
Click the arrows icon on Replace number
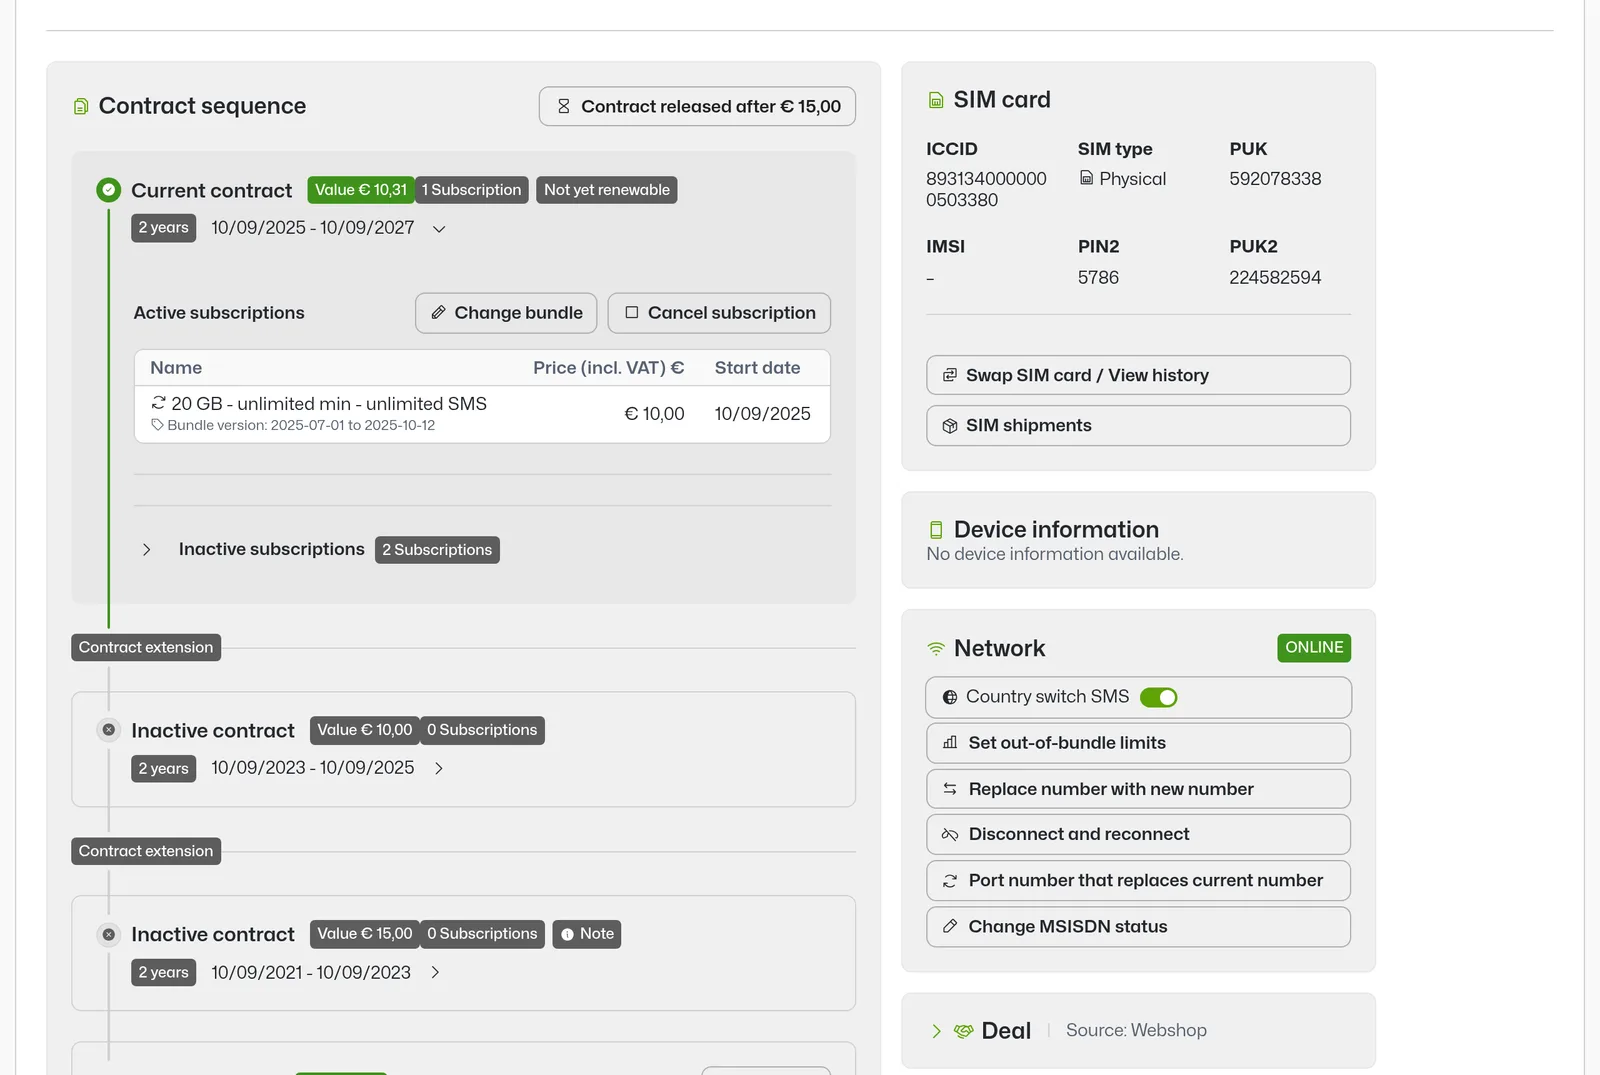[x=950, y=789]
